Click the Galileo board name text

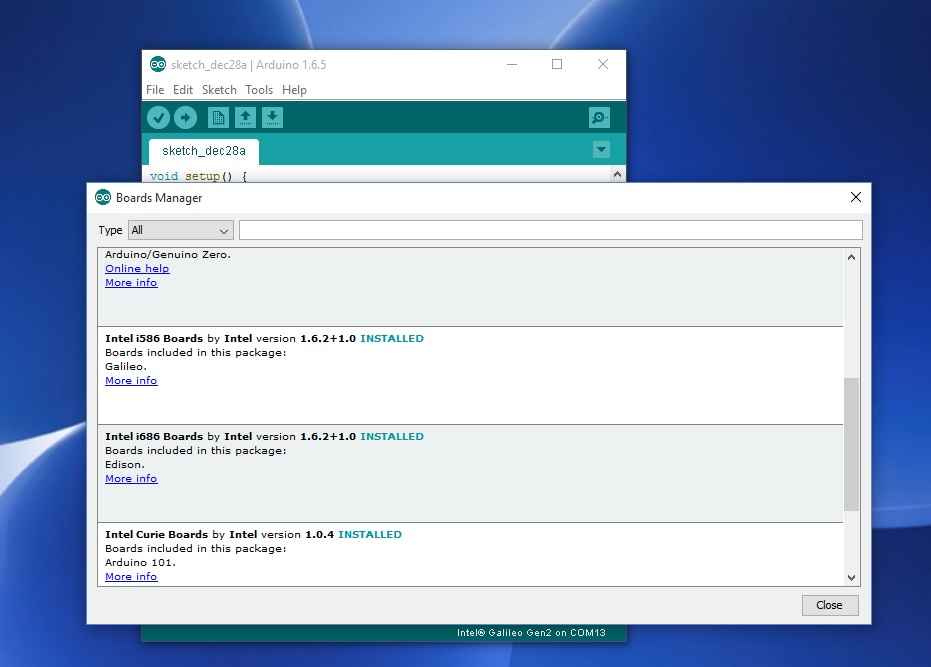coord(125,366)
